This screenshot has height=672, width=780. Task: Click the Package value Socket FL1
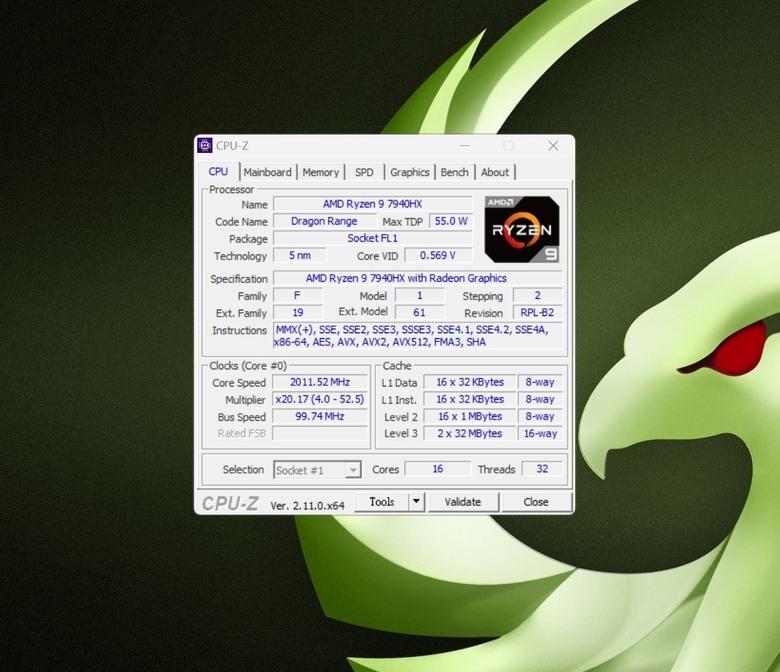click(x=373, y=238)
